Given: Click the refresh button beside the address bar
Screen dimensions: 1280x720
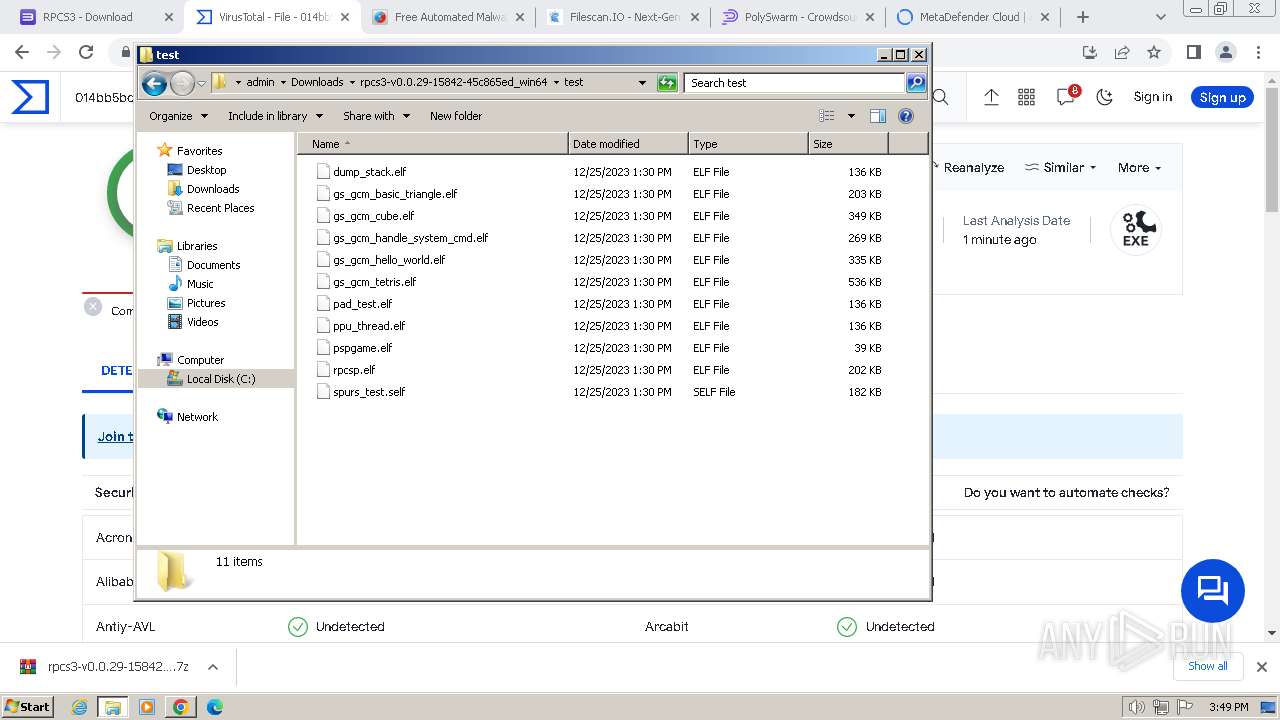Looking at the screenshot, I should coord(667,83).
